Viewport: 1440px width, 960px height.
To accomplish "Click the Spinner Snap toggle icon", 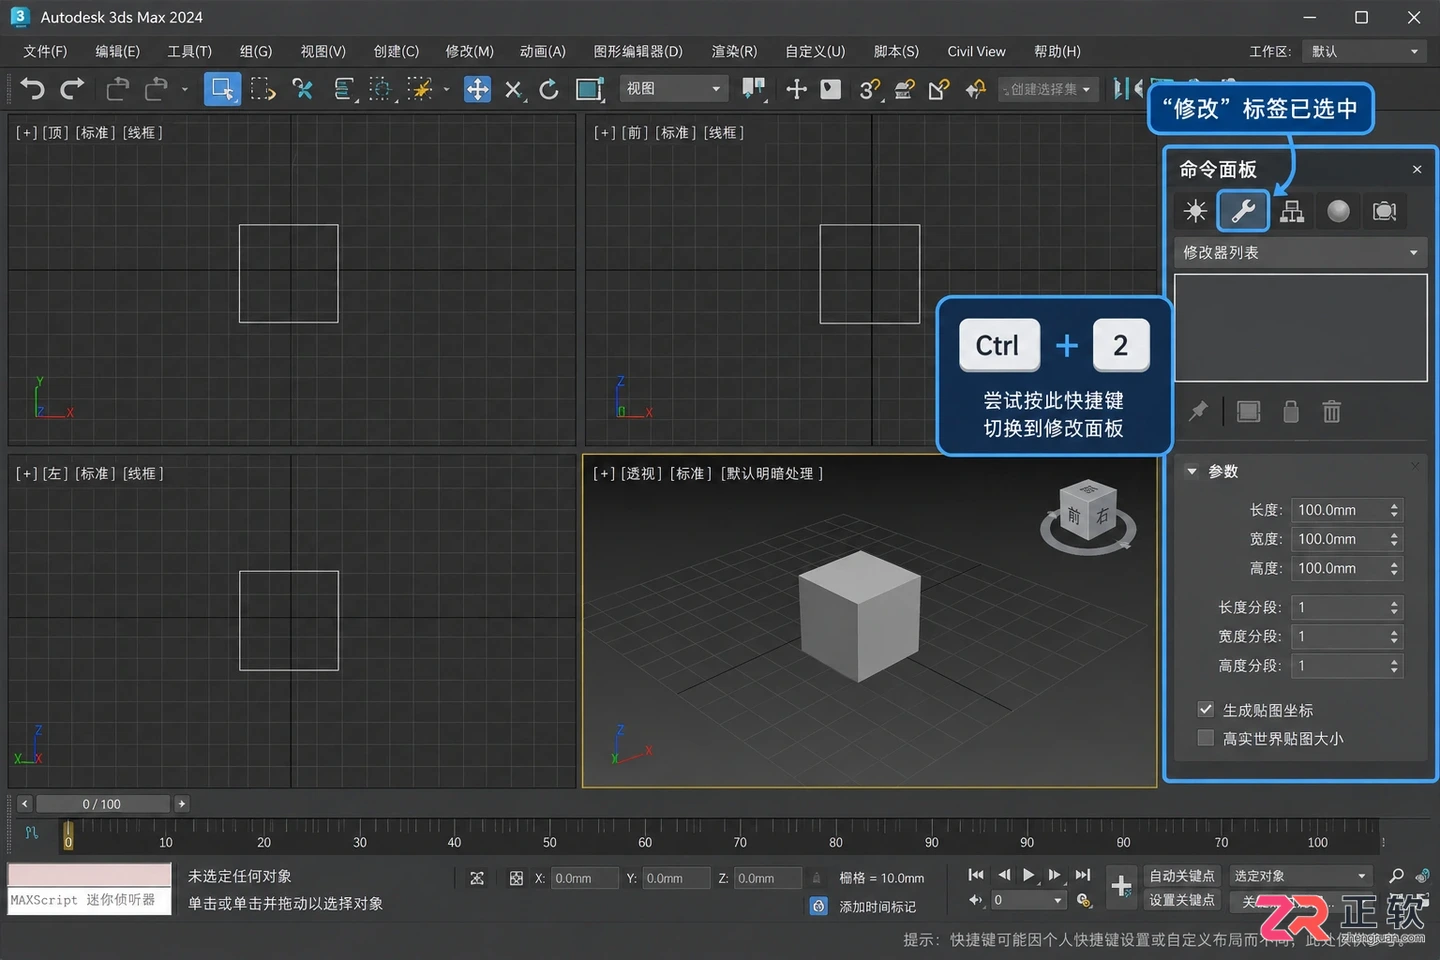I will [x=975, y=90].
